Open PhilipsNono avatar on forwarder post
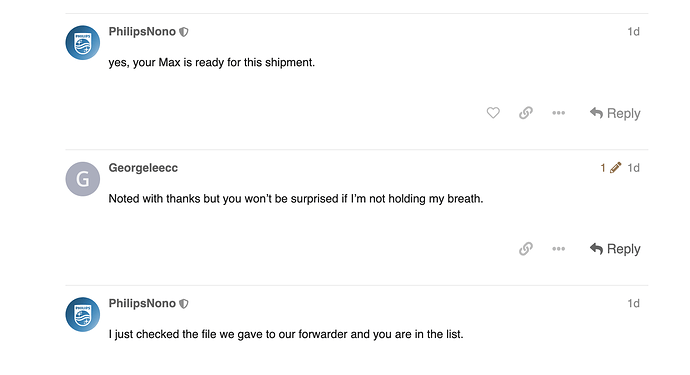Viewport: 690px width, 375px height. pos(83,314)
